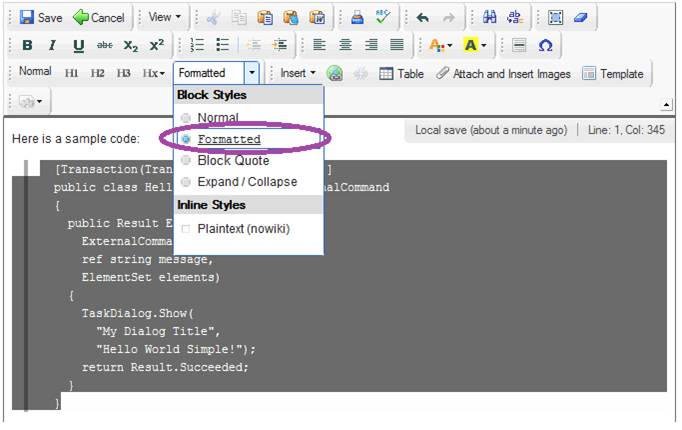Align text right
682x430 pixels.
point(371,45)
